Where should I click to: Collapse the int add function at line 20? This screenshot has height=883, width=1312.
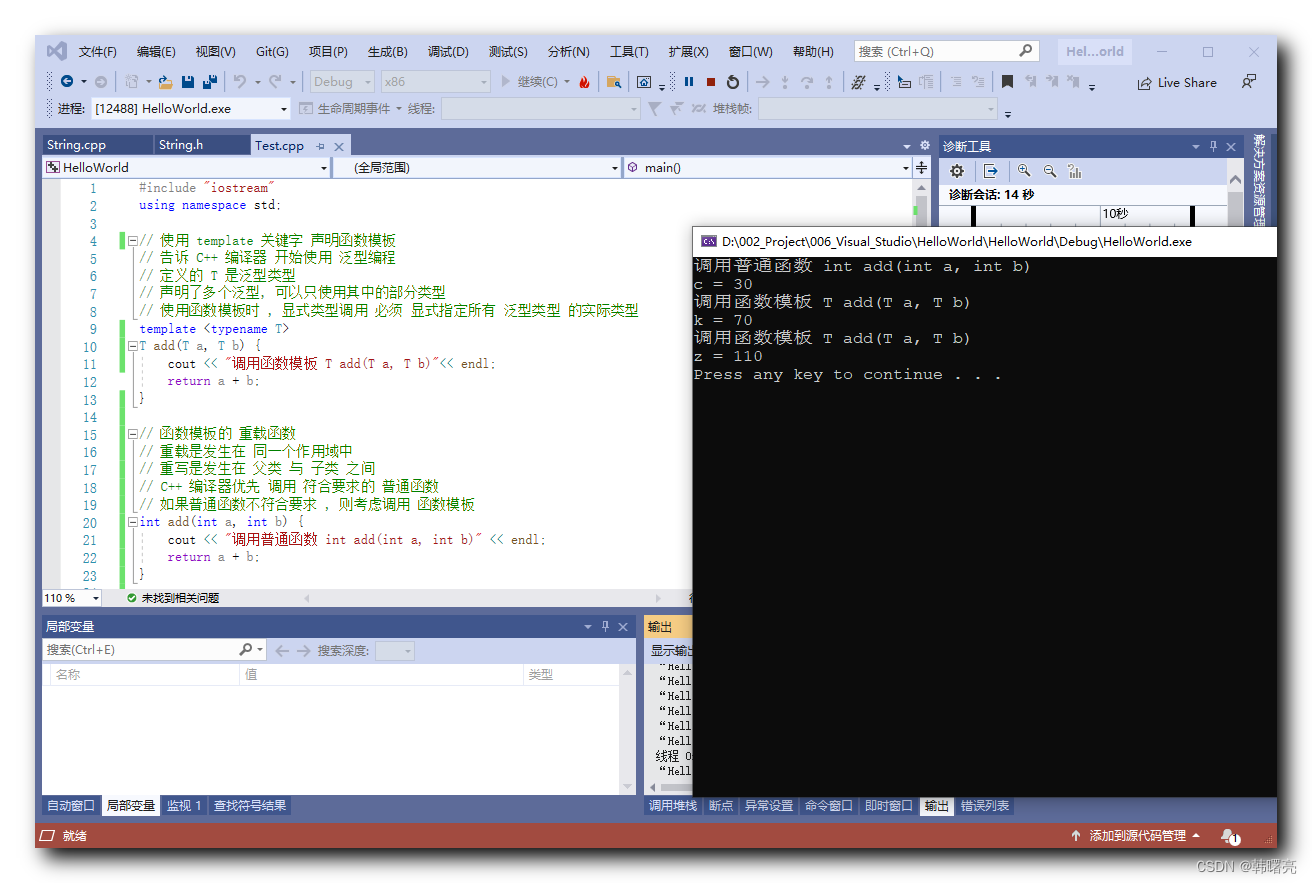(x=132, y=522)
